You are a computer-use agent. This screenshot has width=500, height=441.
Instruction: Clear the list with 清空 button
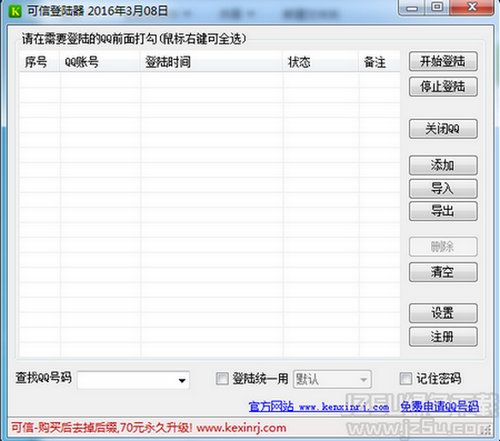coord(443,272)
